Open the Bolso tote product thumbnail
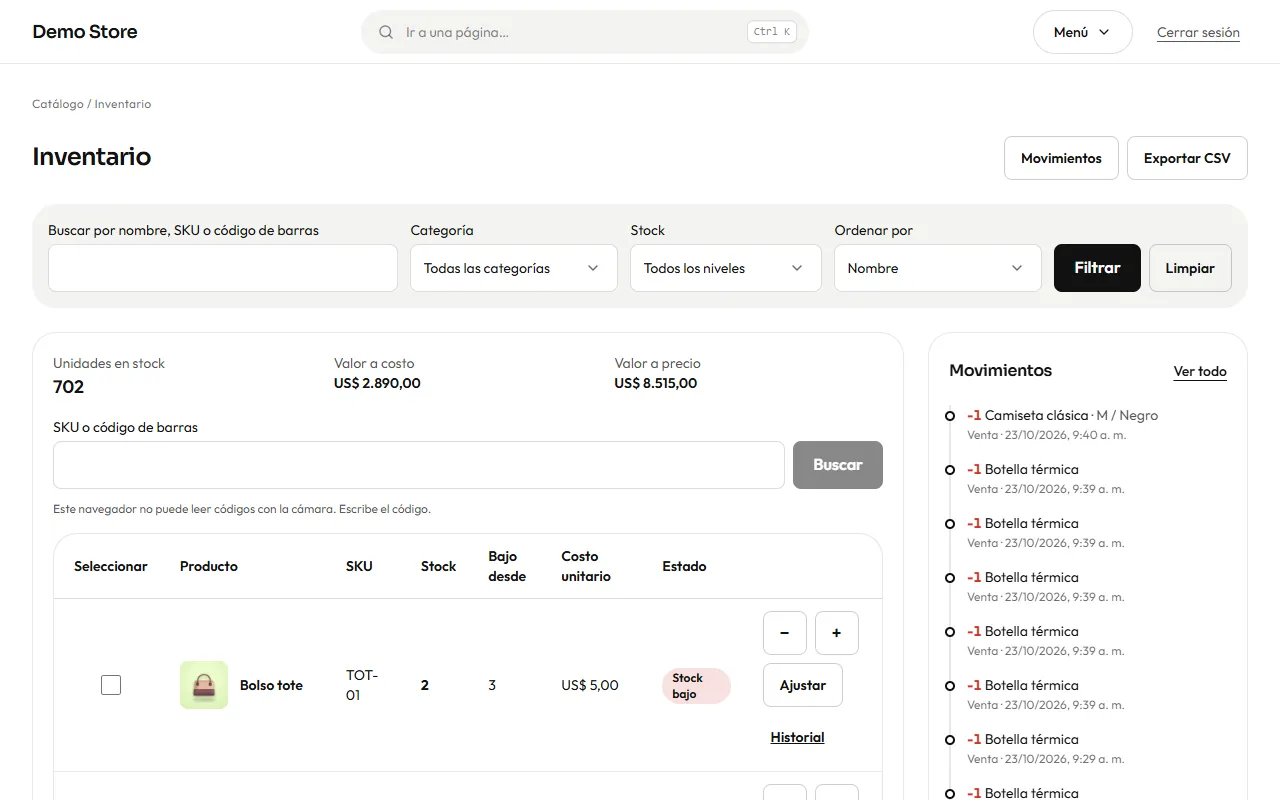 204,685
